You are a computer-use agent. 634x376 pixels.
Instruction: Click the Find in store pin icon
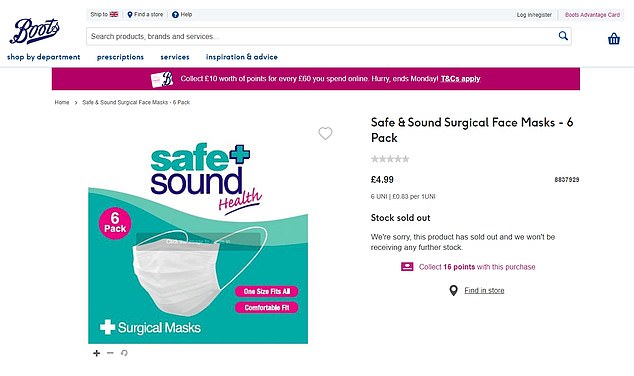pyautogui.click(x=454, y=290)
